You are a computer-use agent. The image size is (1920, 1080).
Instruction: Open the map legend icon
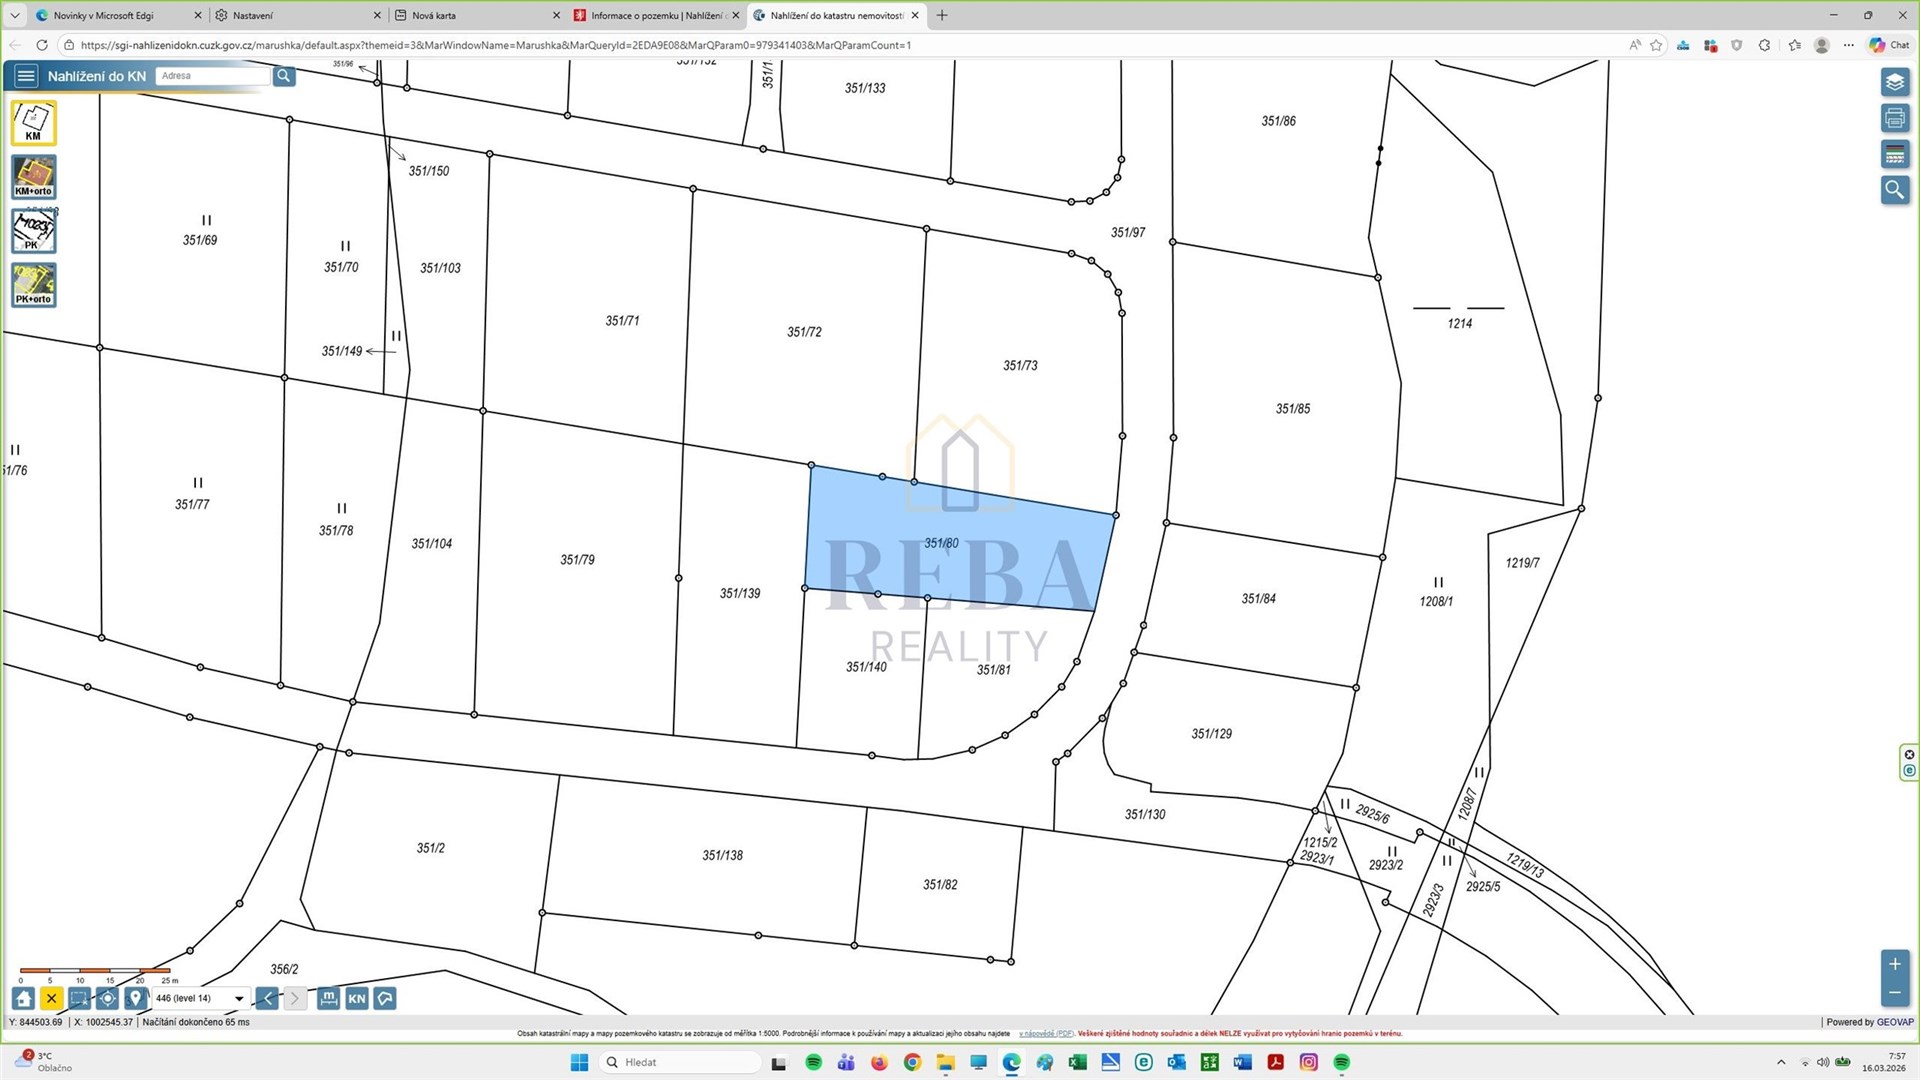click(1894, 154)
